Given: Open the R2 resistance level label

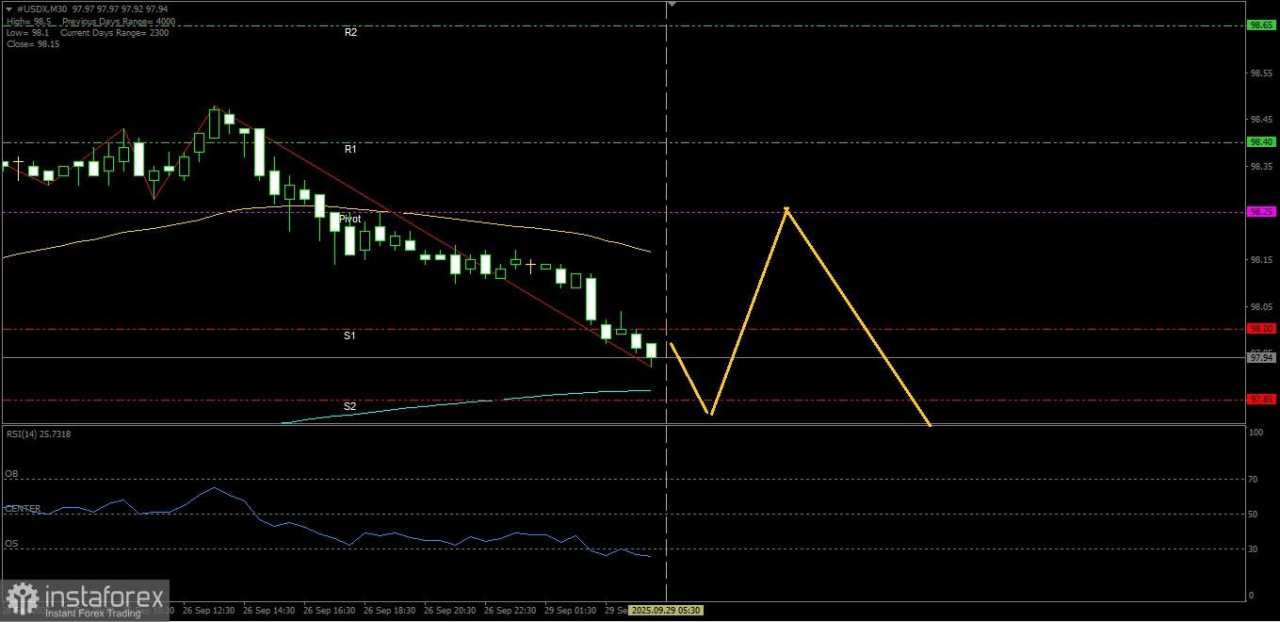Looking at the screenshot, I should tap(351, 32).
